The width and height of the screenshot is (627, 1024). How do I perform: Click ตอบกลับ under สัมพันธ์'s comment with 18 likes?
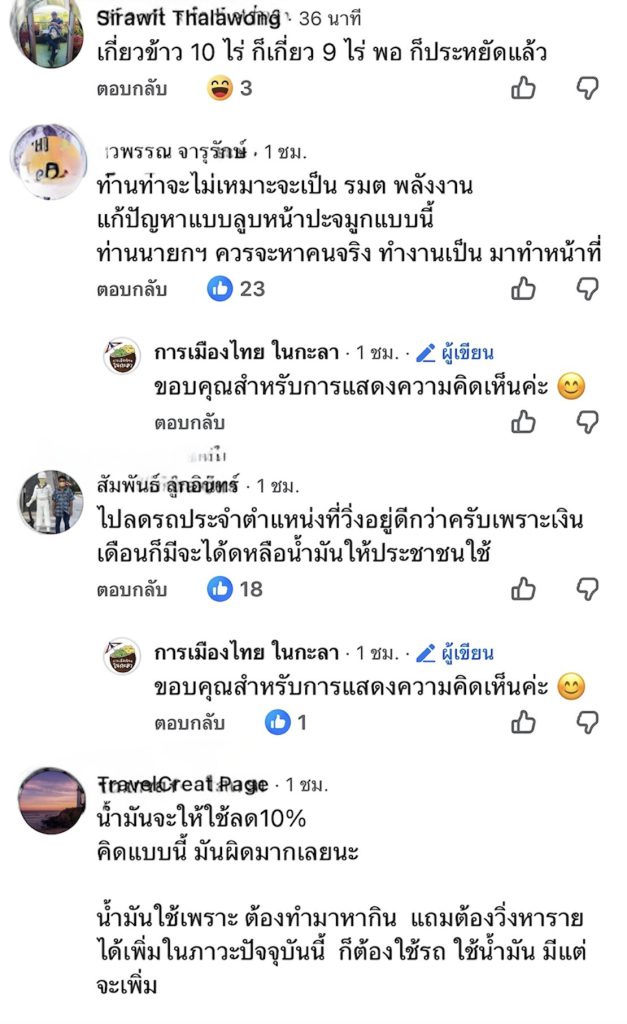pos(131,589)
